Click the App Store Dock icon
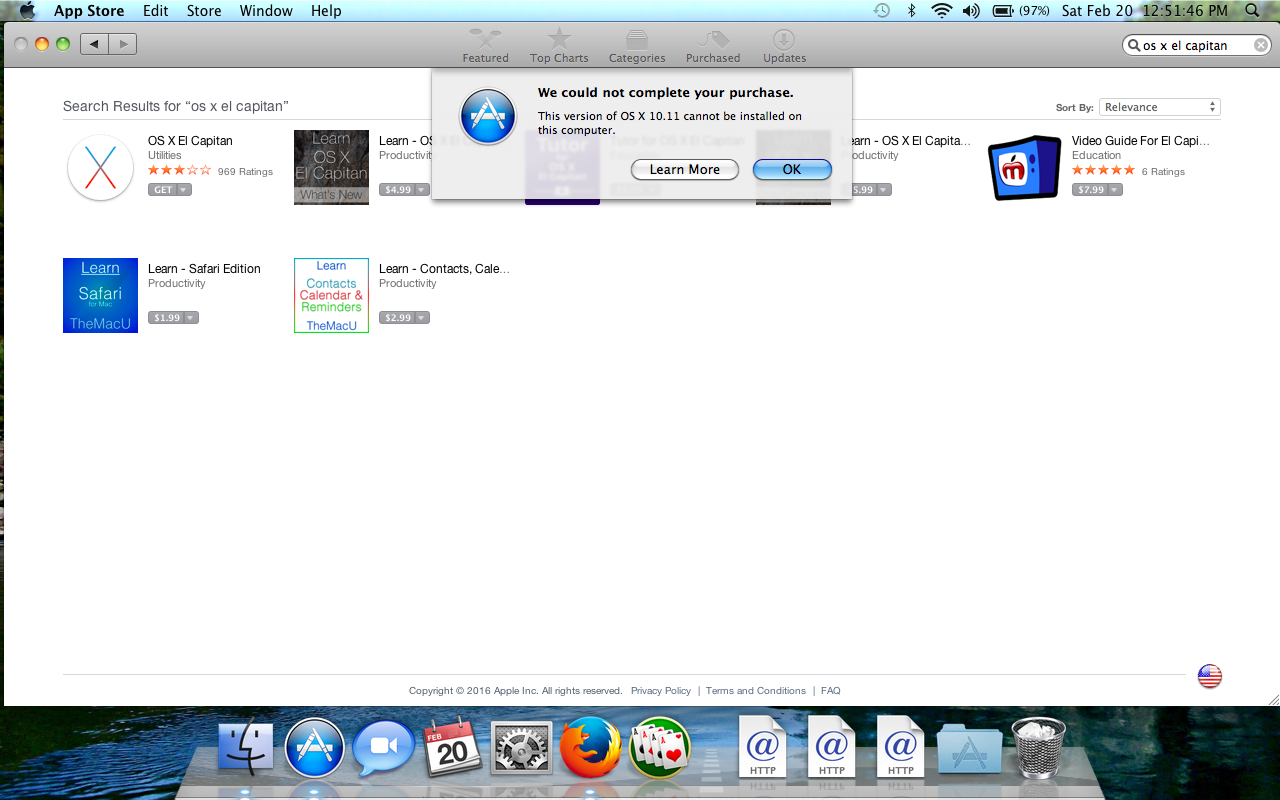Screen dimensions: 1280x800 tap(315, 748)
